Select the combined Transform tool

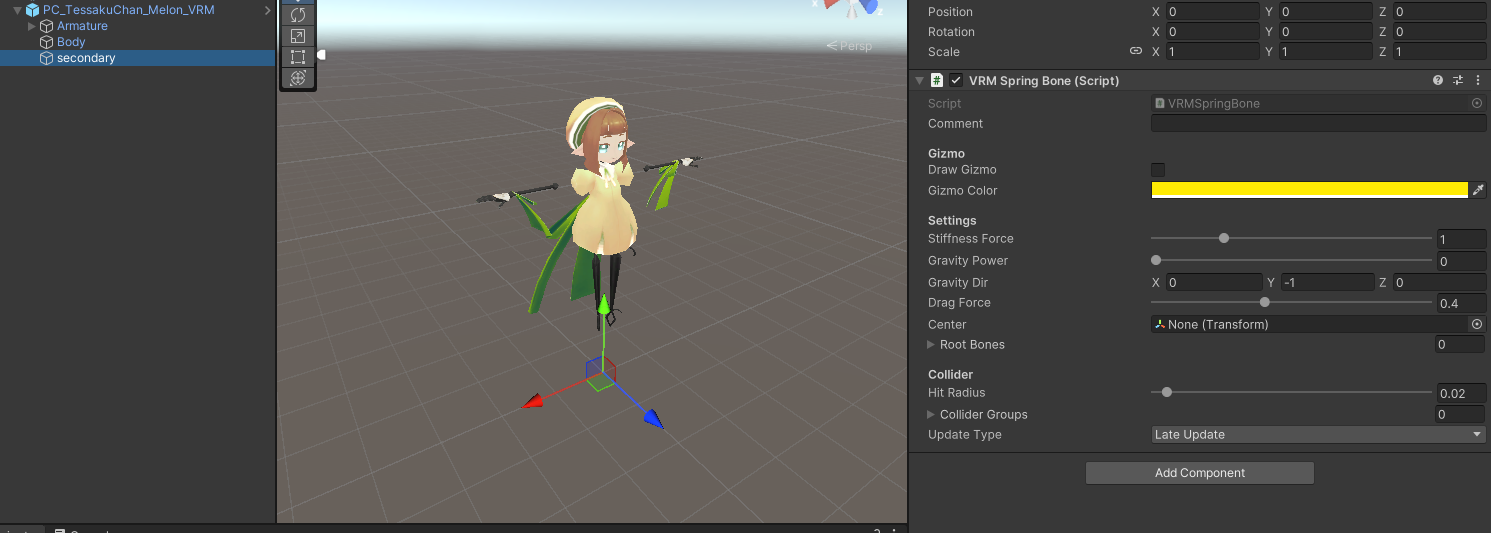297,78
